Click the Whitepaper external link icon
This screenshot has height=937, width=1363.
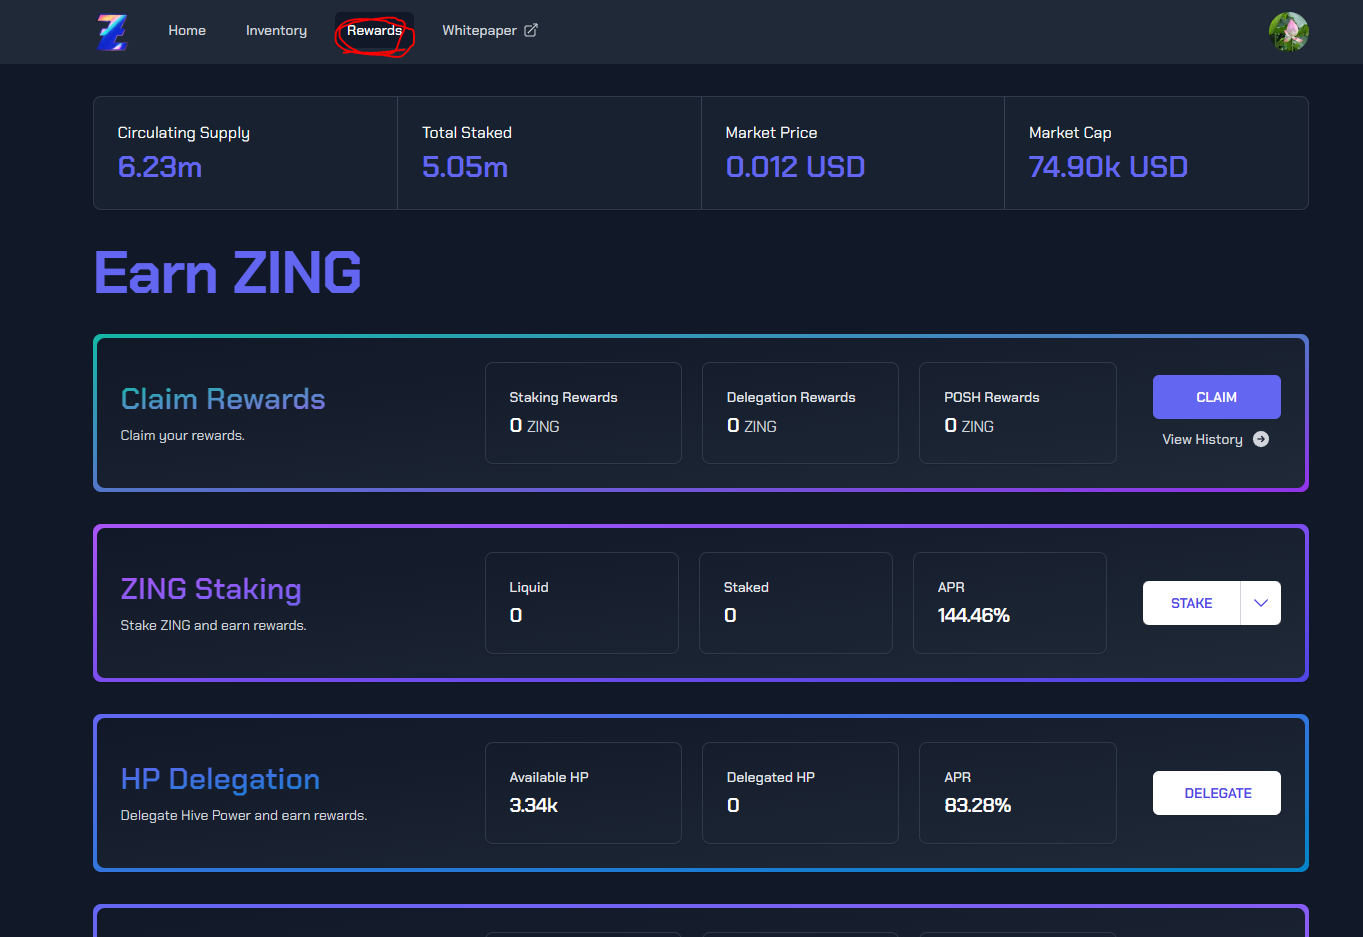(x=531, y=30)
